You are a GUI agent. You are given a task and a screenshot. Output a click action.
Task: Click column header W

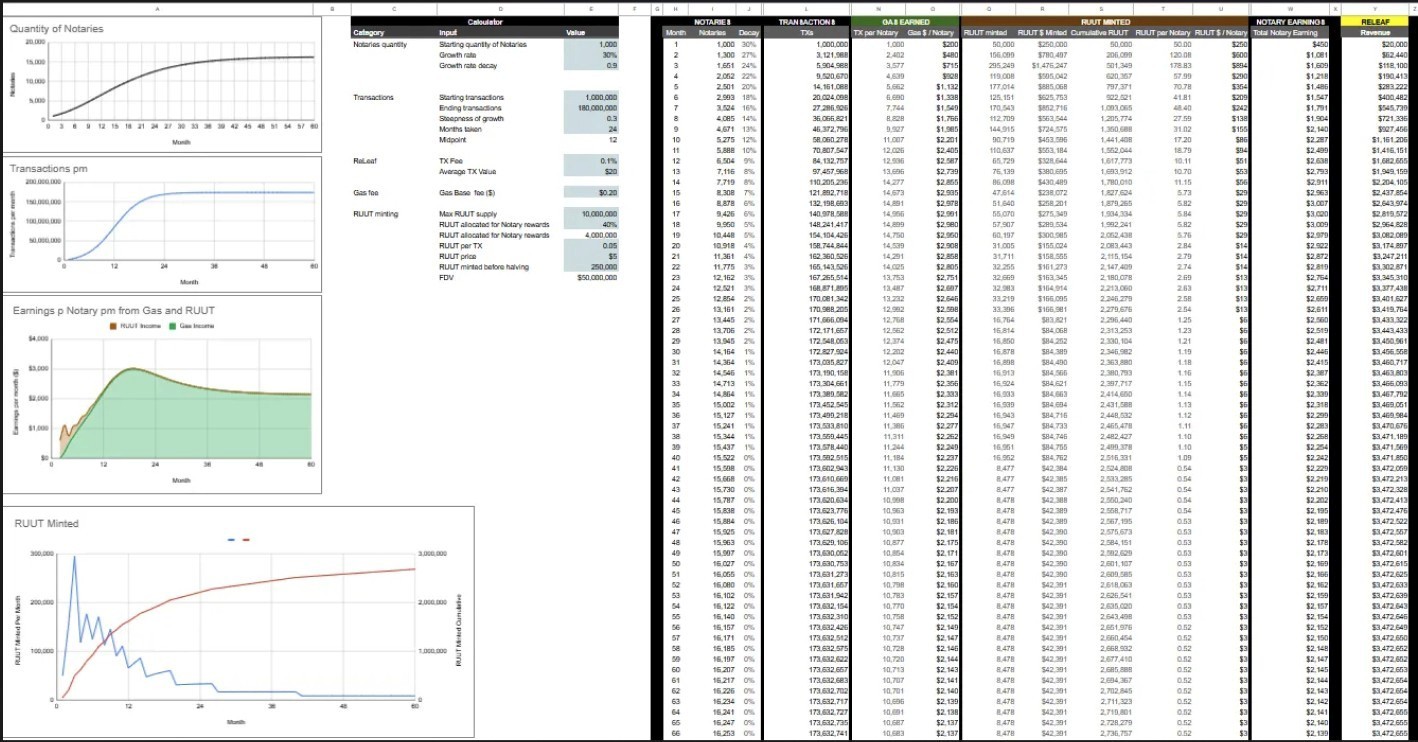pos(1289,8)
